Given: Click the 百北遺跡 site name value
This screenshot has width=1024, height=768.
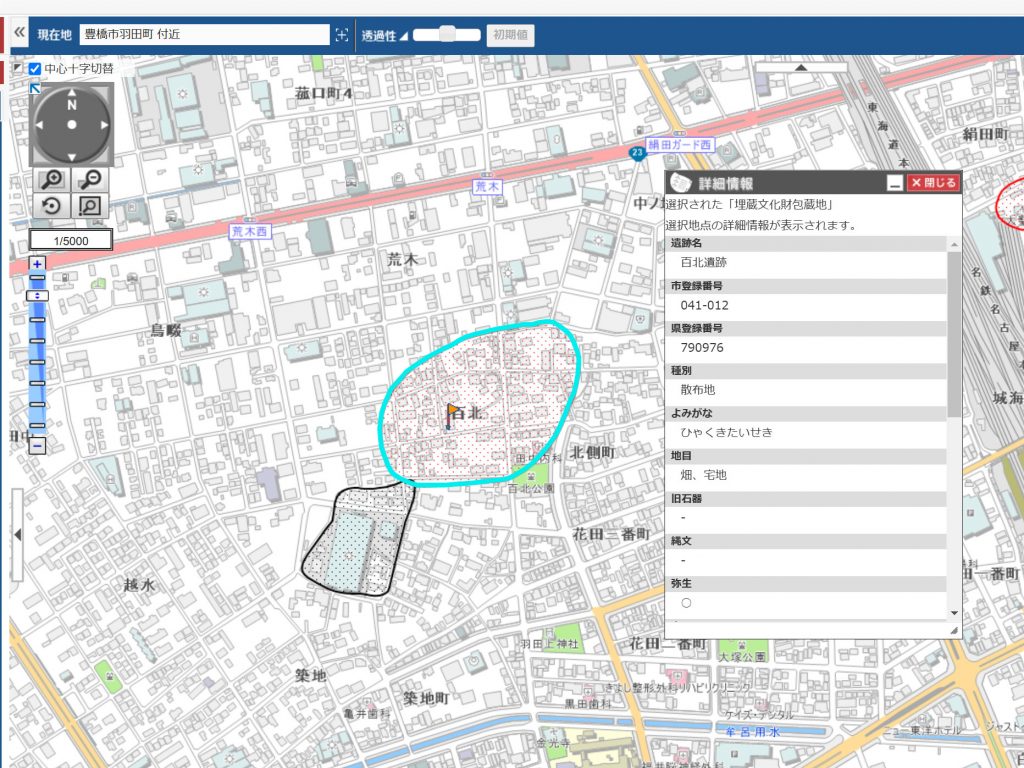Looking at the screenshot, I should (703, 263).
